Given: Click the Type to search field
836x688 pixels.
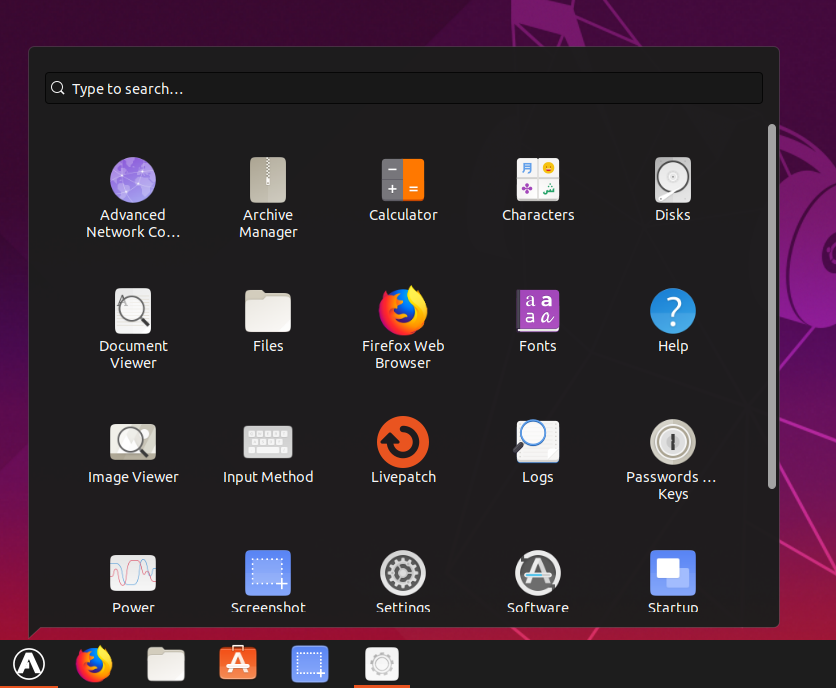Looking at the screenshot, I should point(403,88).
